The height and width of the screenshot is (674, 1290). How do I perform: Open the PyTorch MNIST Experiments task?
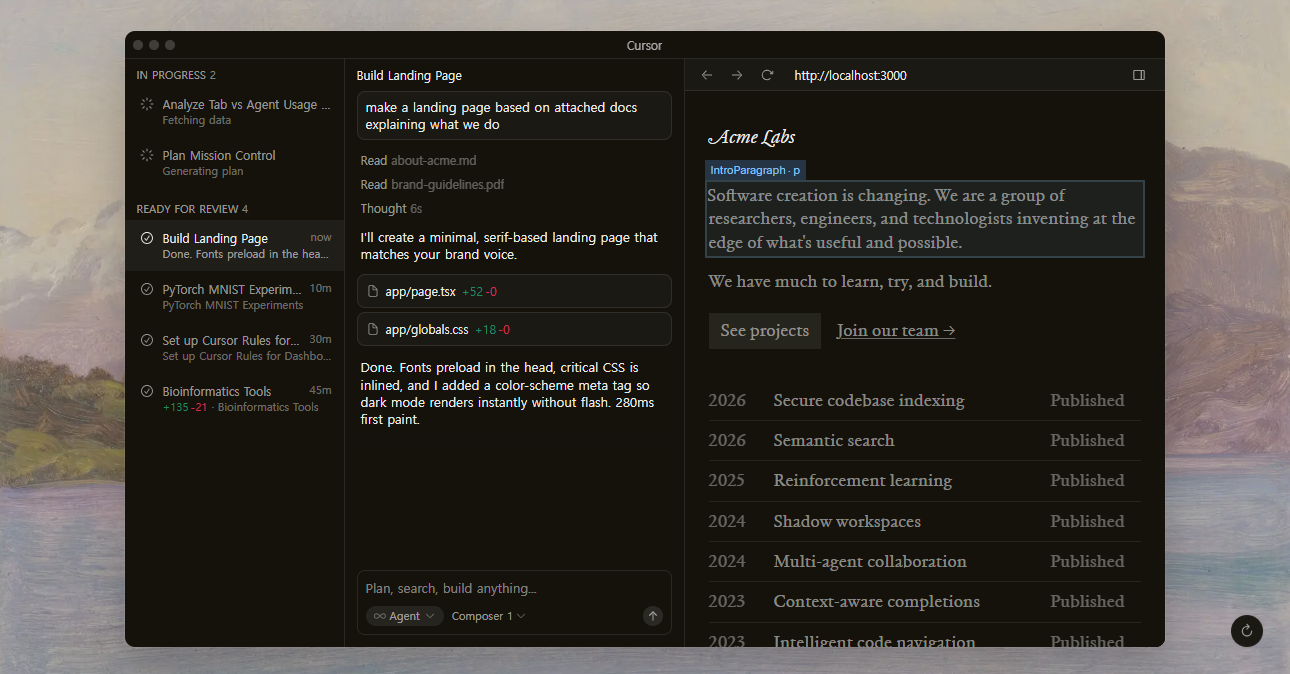click(x=235, y=296)
